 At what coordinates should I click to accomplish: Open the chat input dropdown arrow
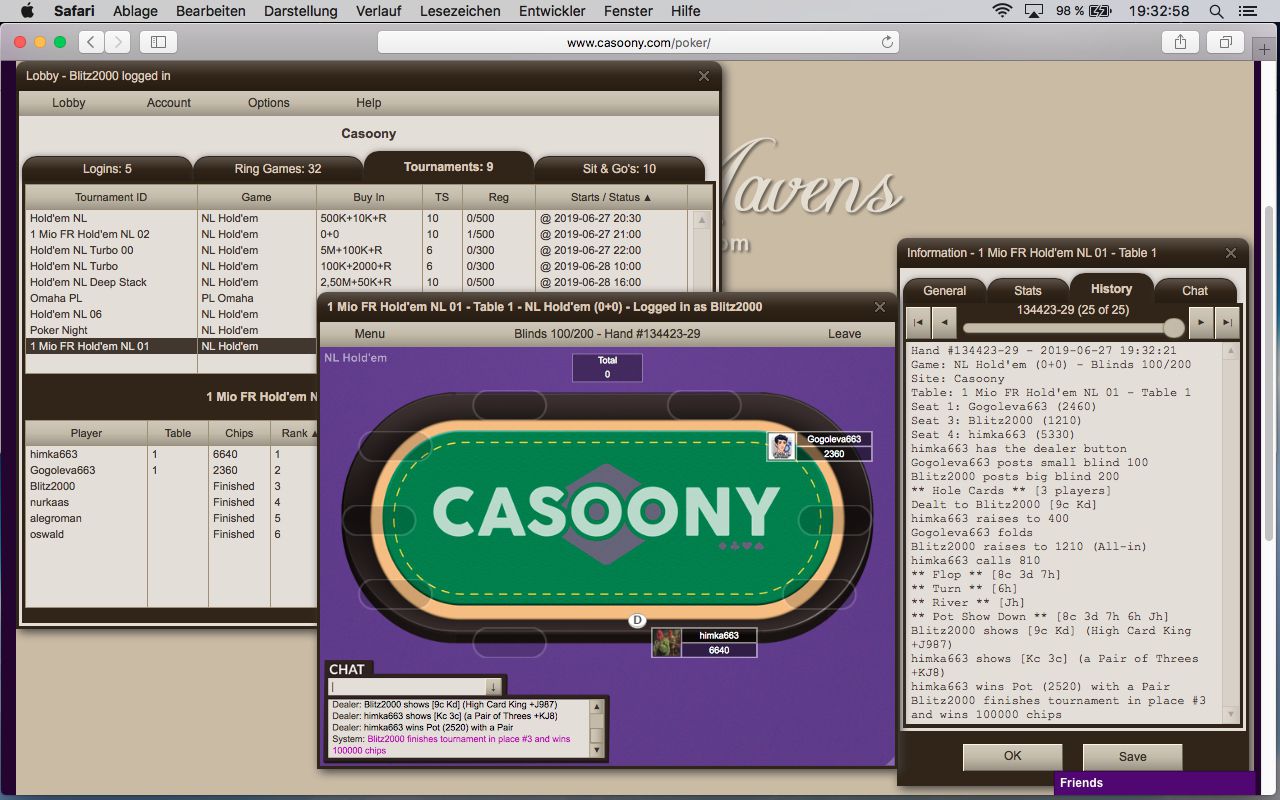pos(493,687)
